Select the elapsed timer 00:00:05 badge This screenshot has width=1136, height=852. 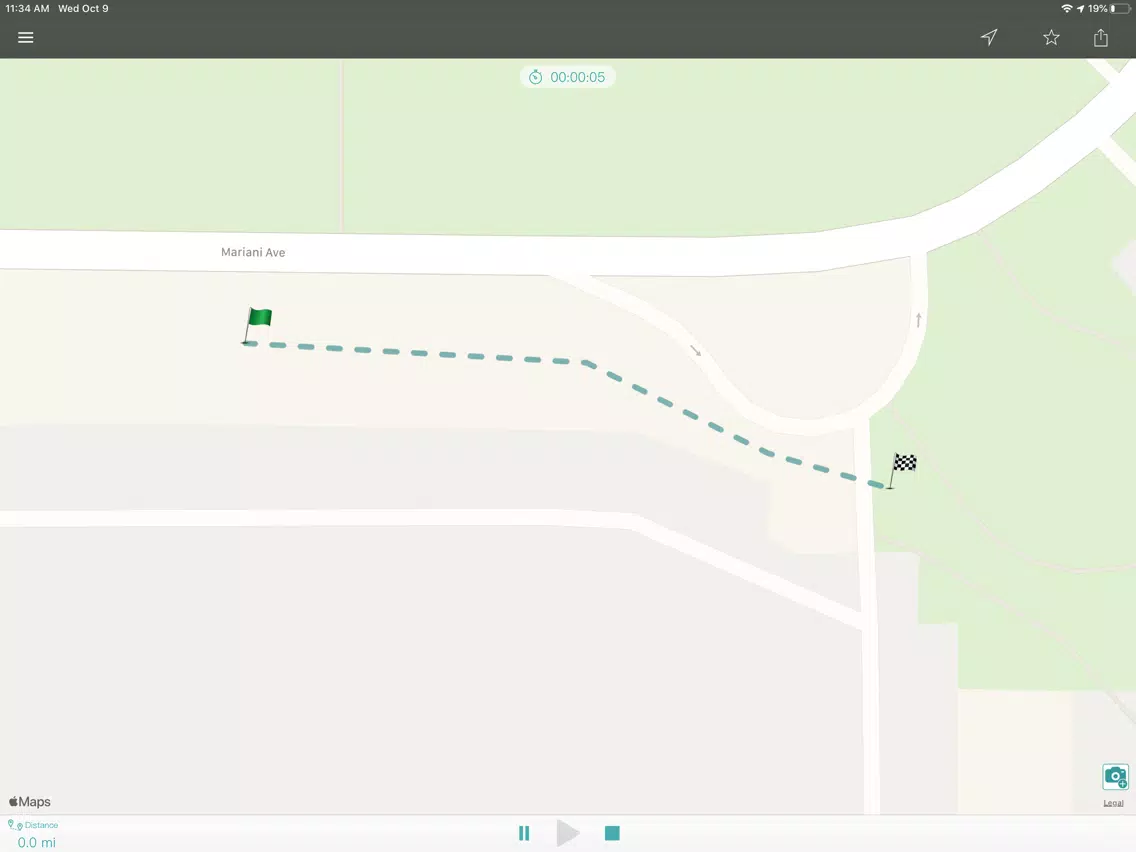click(567, 77)
